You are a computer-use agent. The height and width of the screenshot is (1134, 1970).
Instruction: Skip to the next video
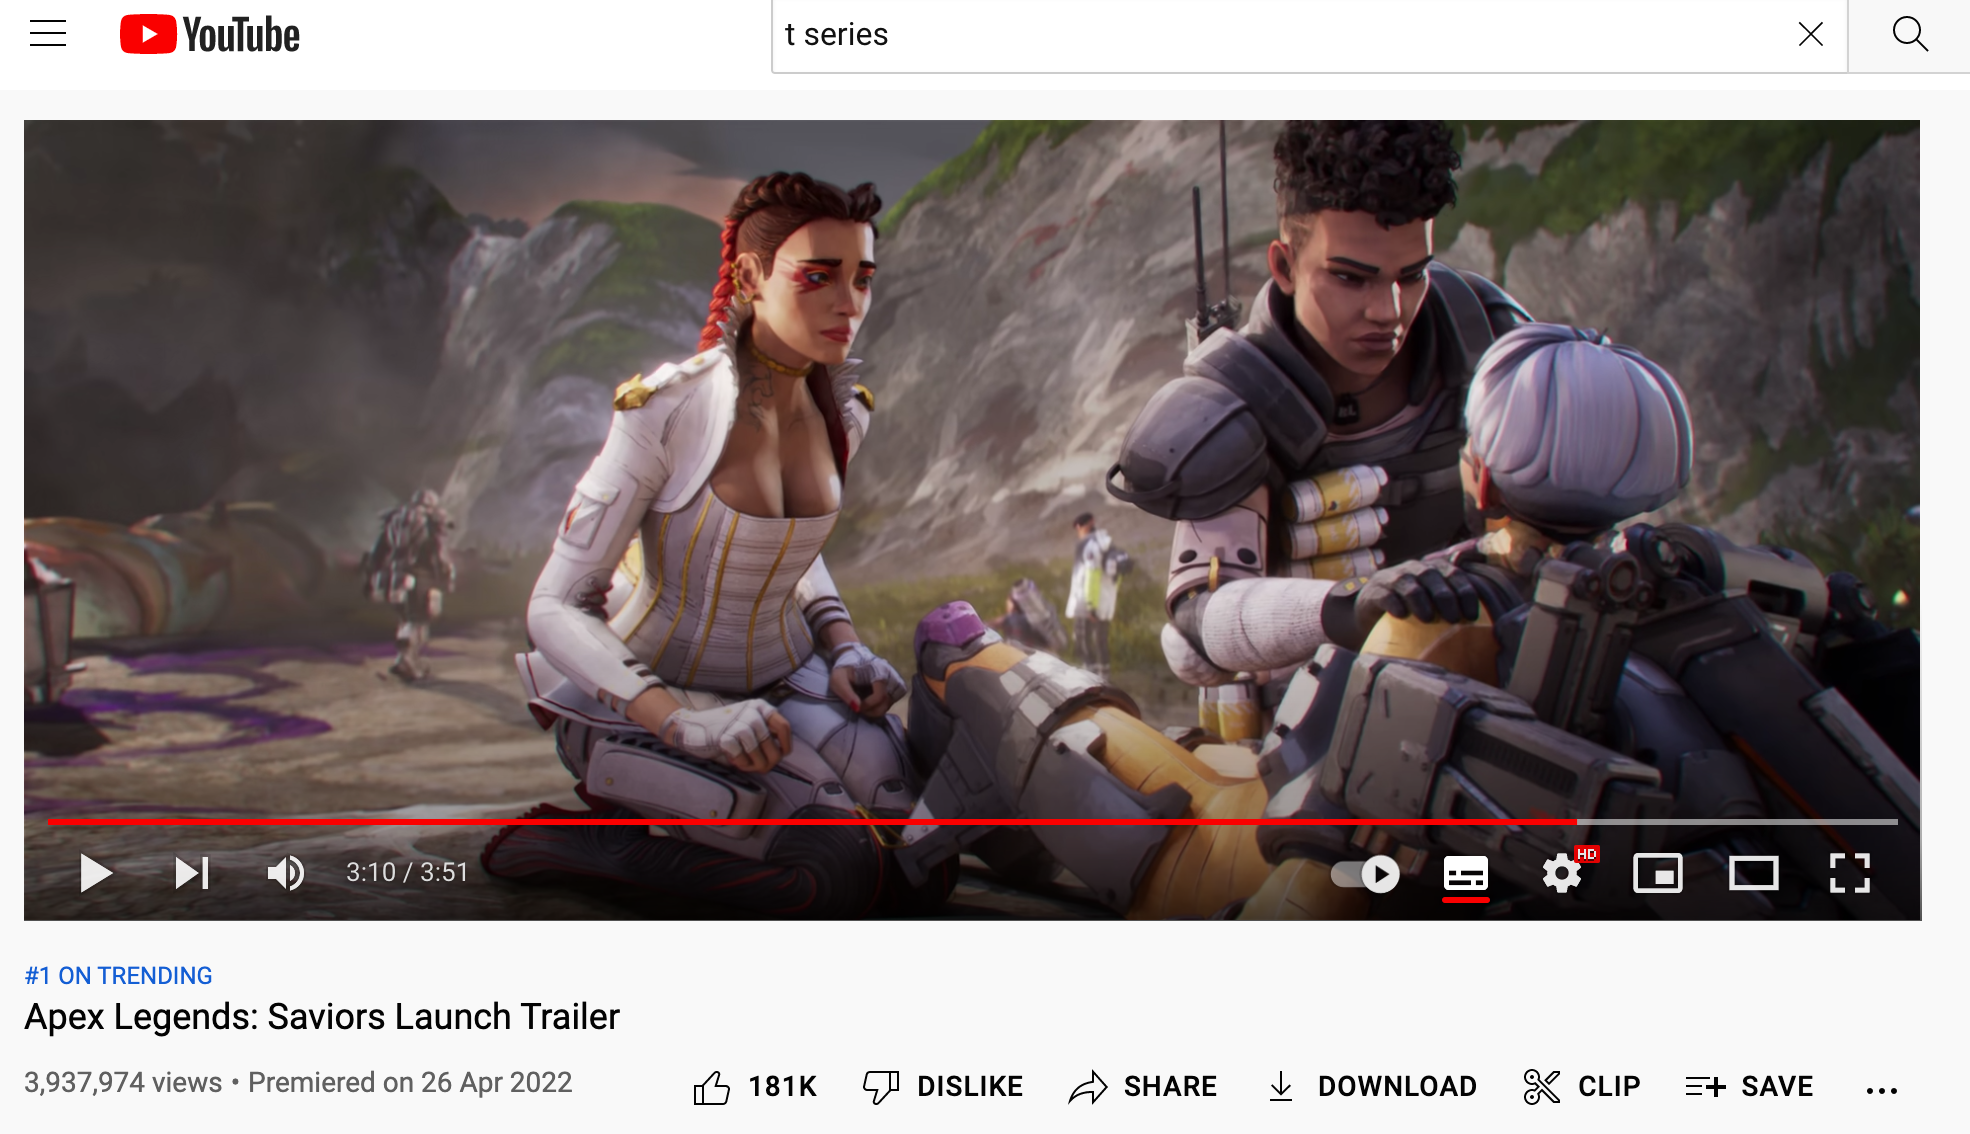coord(191,873)
